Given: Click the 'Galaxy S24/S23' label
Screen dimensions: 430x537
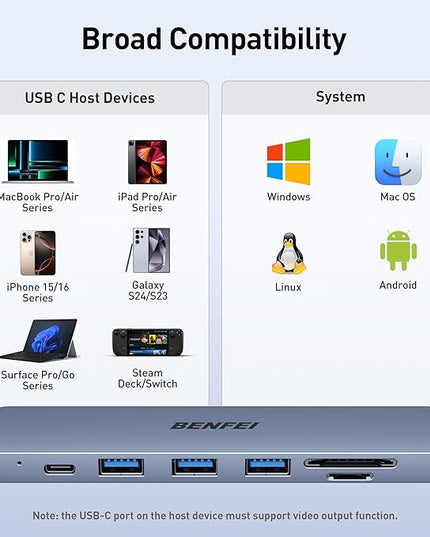Looking at the screenshot, I should [148, 290].
